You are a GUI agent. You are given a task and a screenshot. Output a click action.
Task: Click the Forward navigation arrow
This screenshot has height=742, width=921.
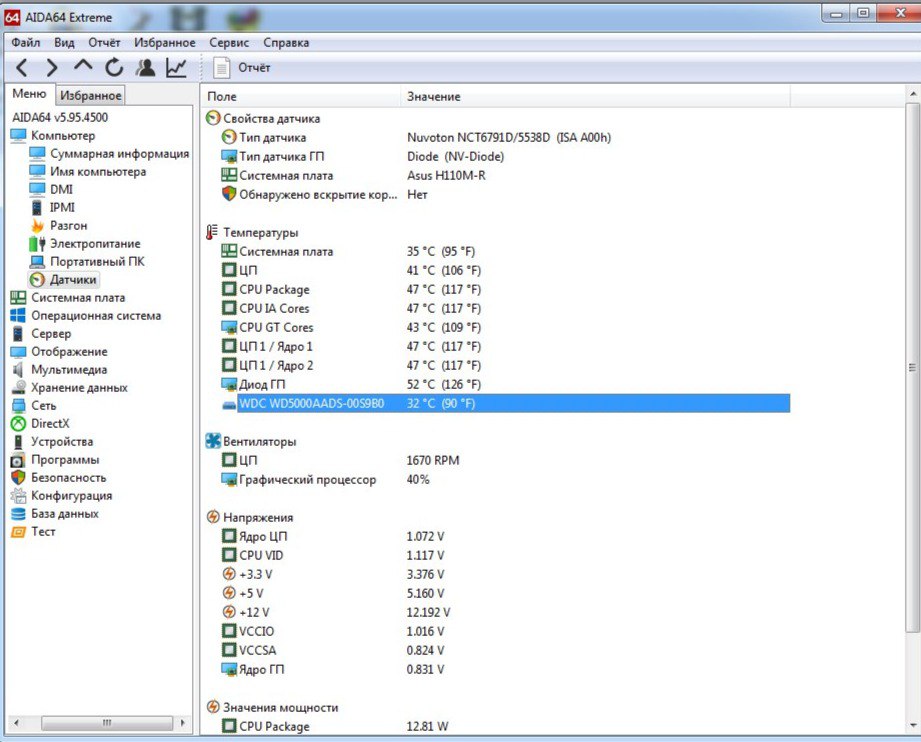click(52, 68)
